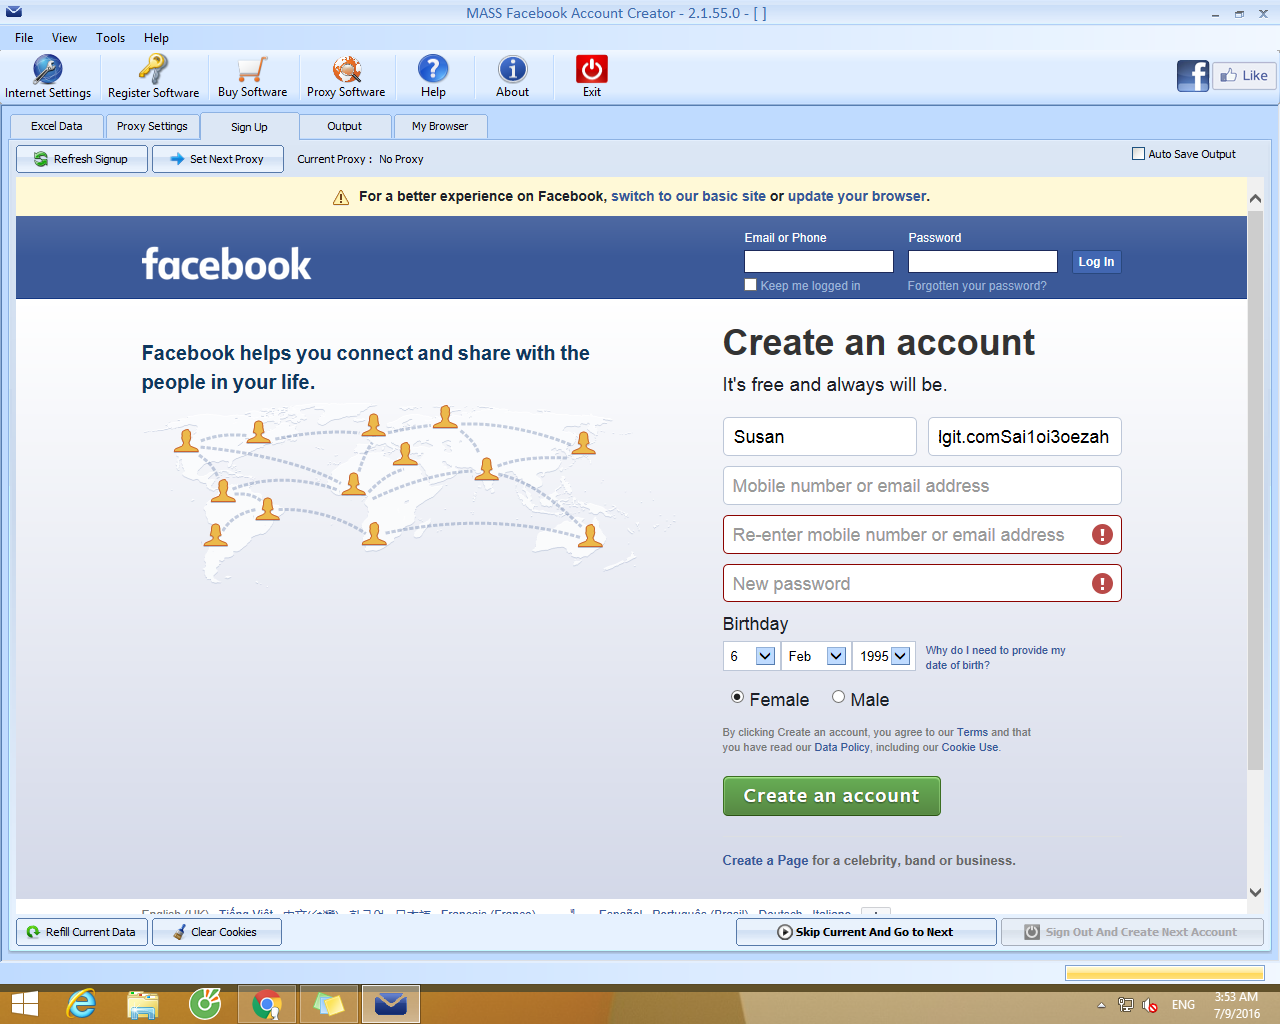
Task: Click the 'Create a Page' link
Action: pos(765,860)
